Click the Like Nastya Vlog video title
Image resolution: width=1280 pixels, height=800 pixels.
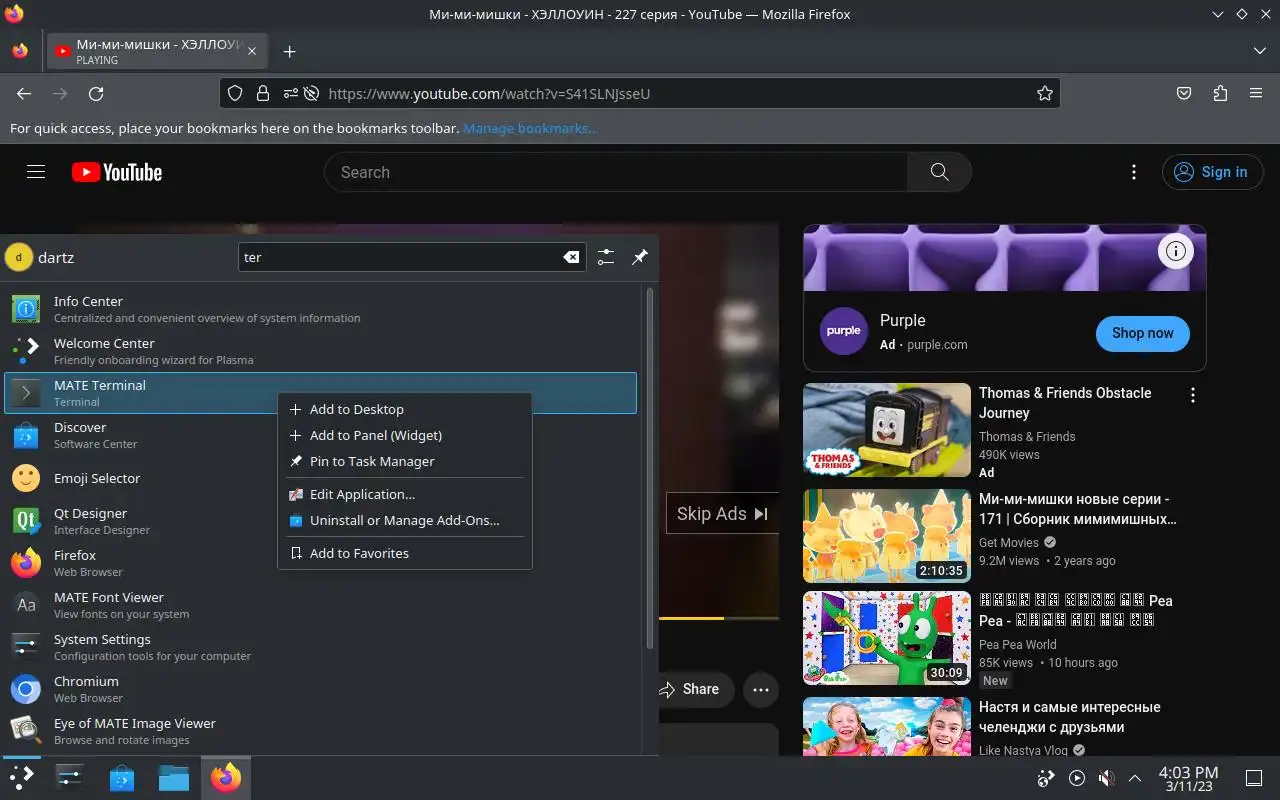coord(1070,717)
